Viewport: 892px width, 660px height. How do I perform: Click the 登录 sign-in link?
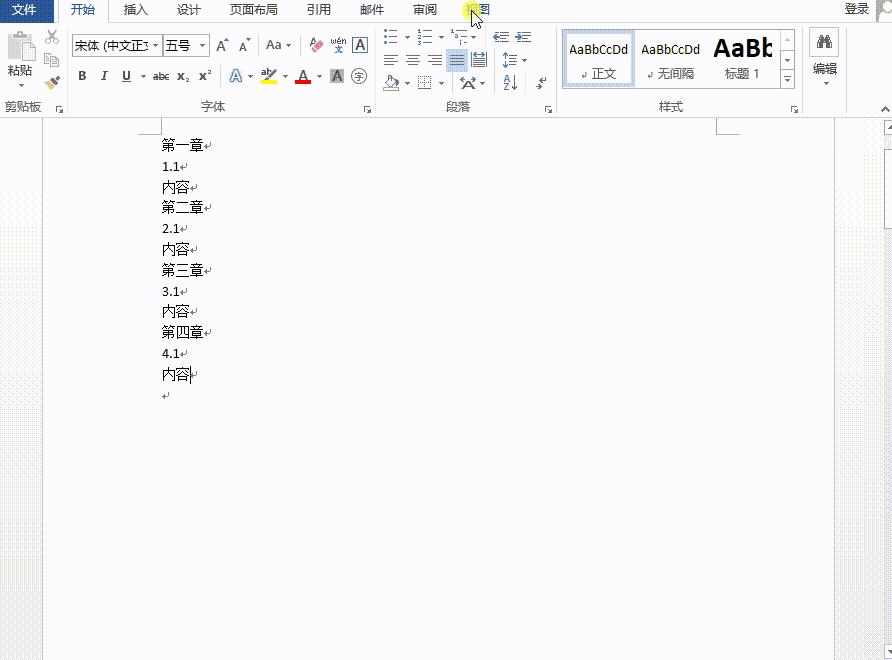(856, 9)
